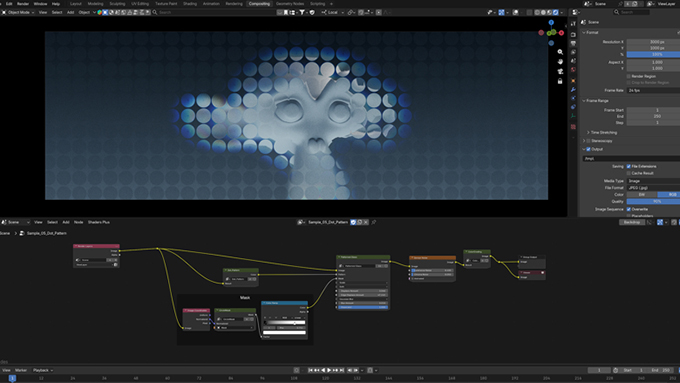
Task: Open the Frame Rate dropdown
Action: click(x=653, y=91)
